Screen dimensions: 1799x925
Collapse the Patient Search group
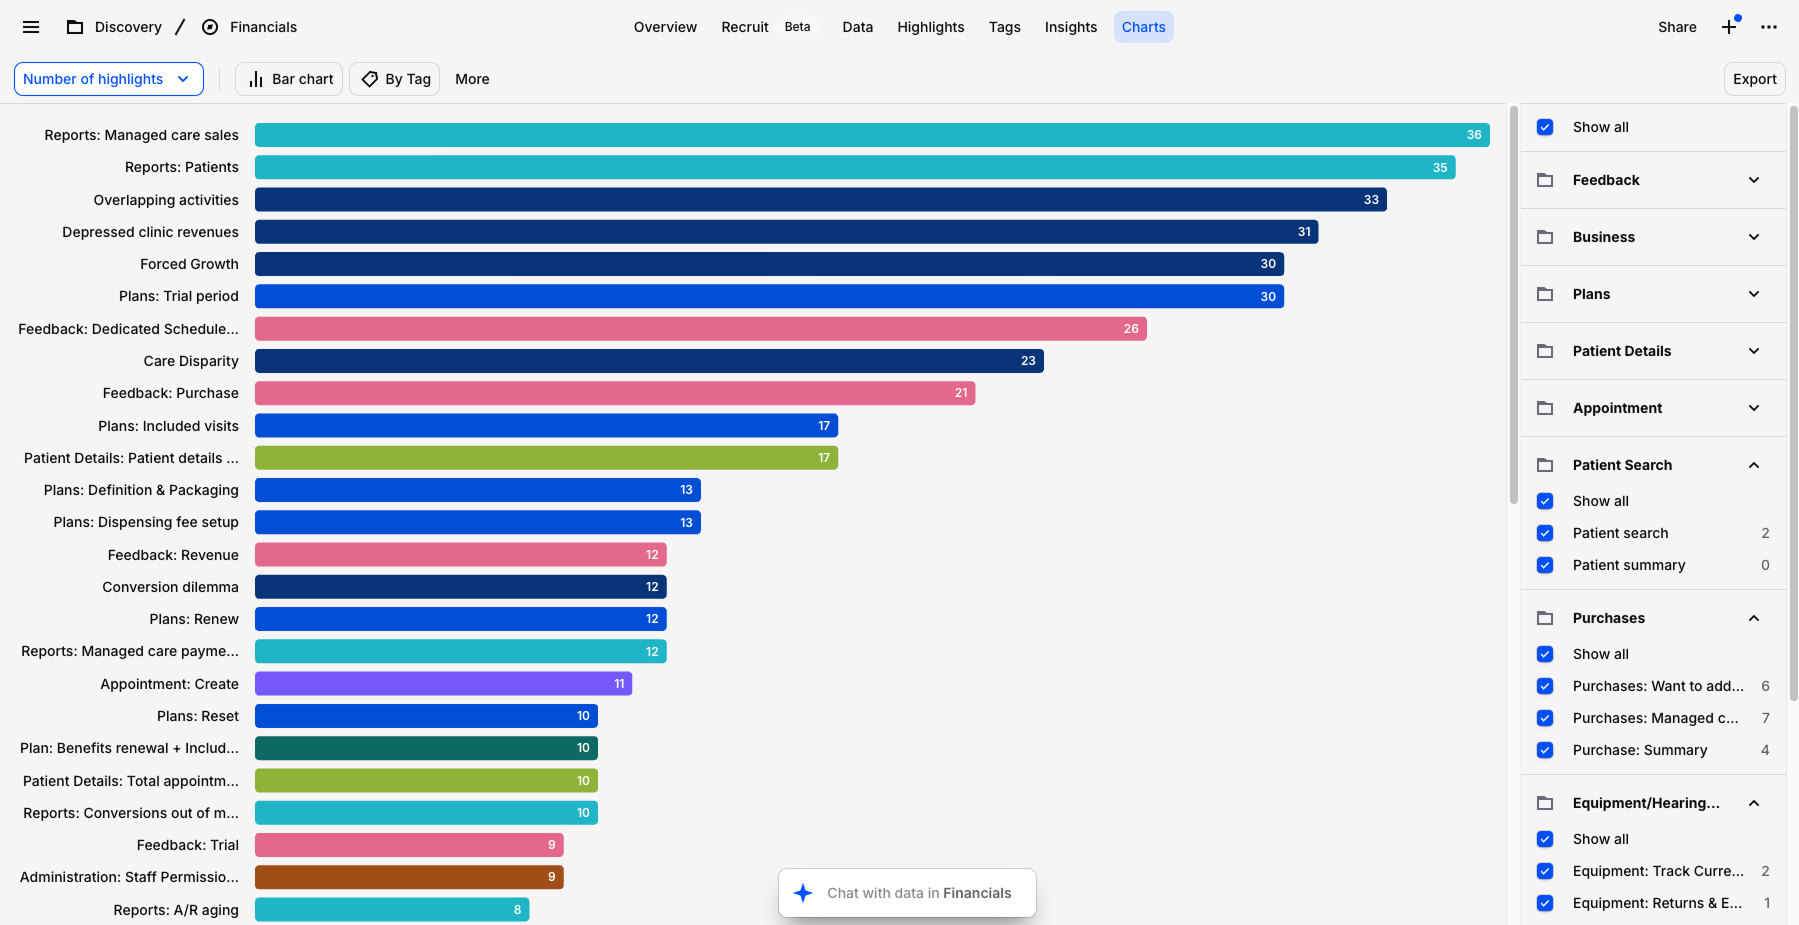(x=1753, y=465)
